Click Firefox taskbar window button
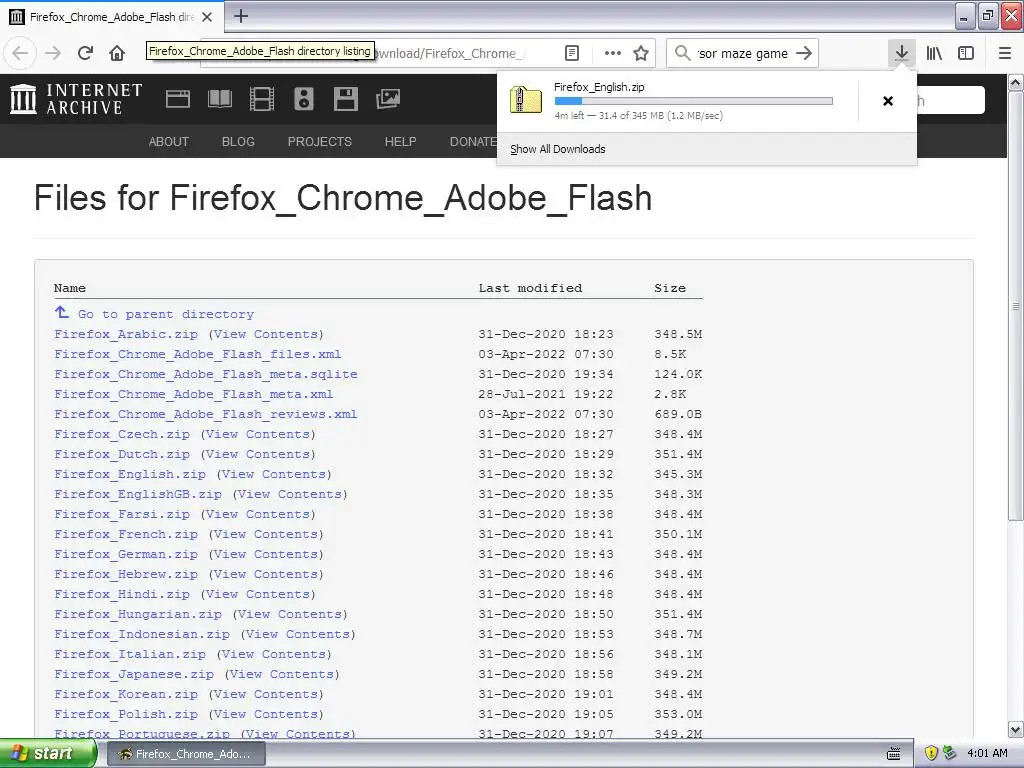The width and height of the screenshot is (1024, 768). click(185, 754)
